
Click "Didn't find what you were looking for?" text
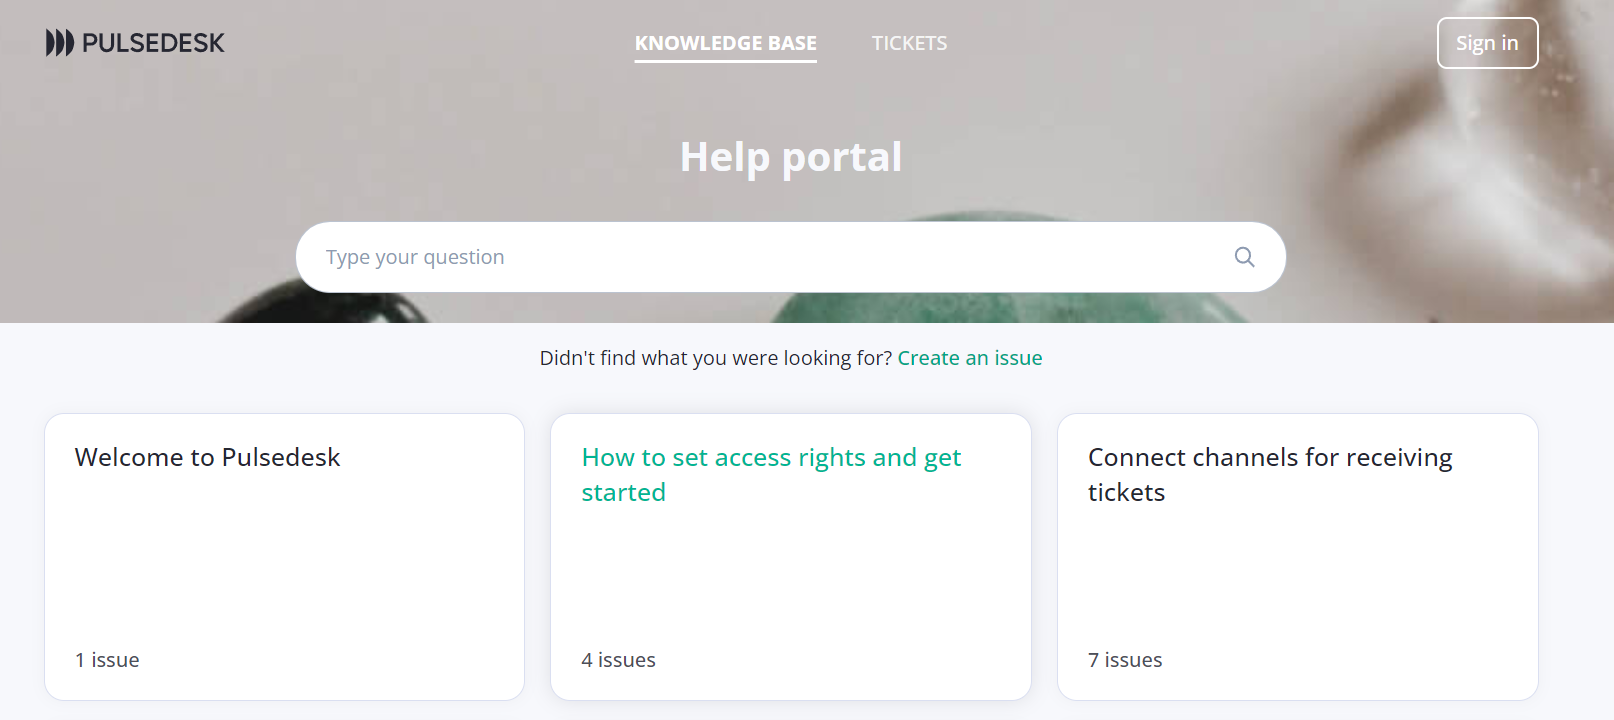pos(716,358)
